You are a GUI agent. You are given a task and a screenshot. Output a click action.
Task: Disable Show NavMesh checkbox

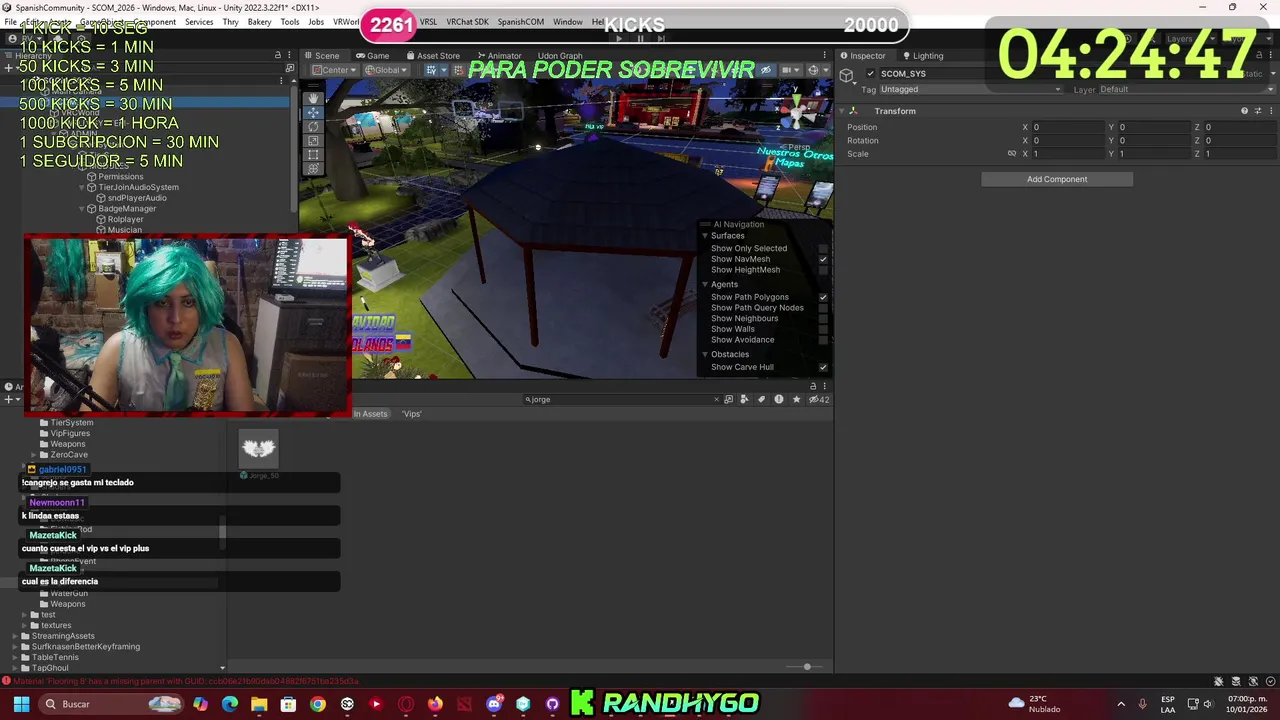823,259
